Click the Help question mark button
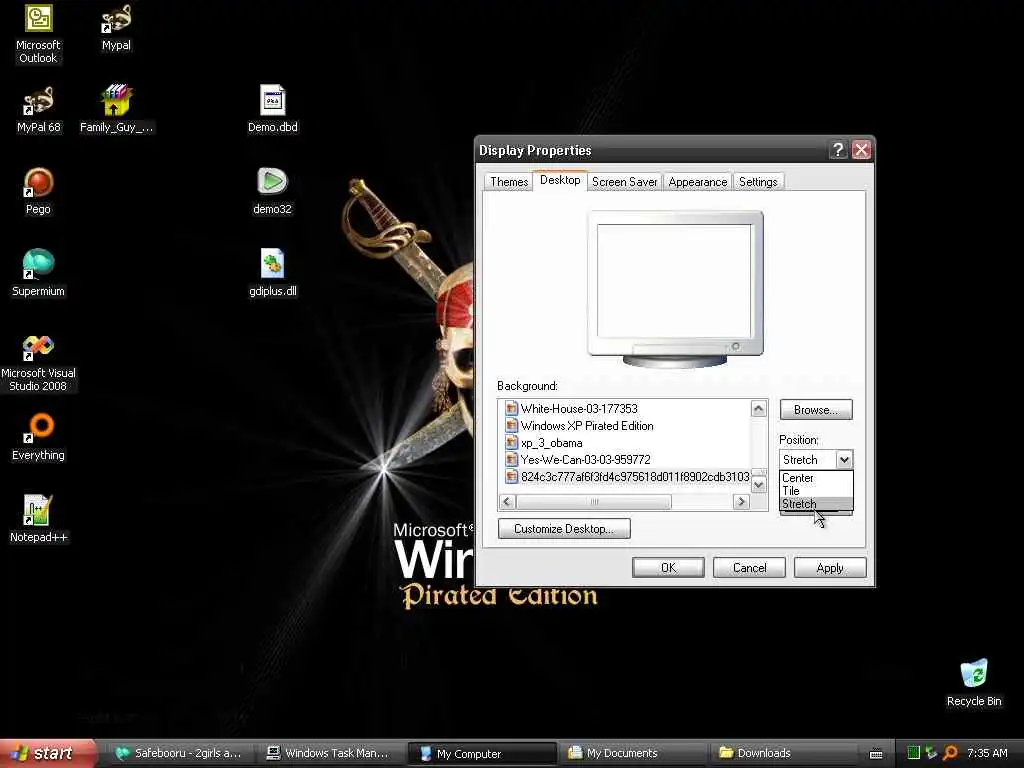 [x=838, y=150]
